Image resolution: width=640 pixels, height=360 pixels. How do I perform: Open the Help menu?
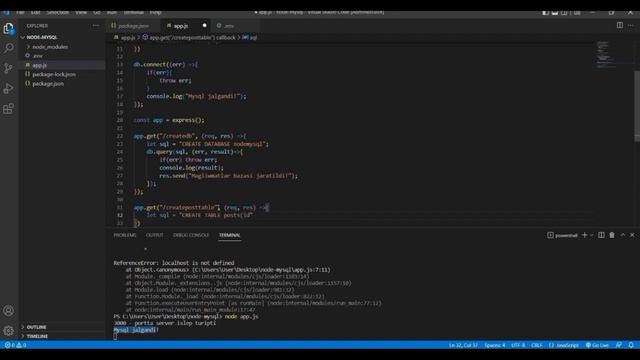point(155,12)
